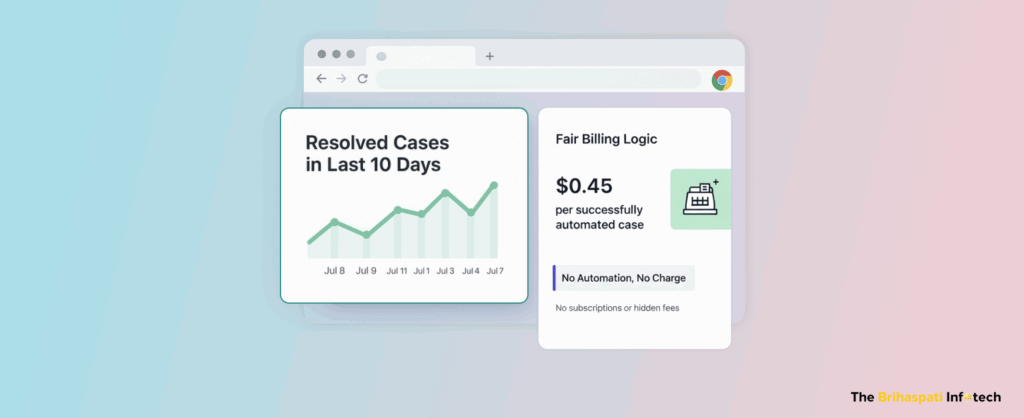Click the $0.45 price value
Image resolution: width=1024 pixels, height=418 pixels.
click(x=584, y=186)
